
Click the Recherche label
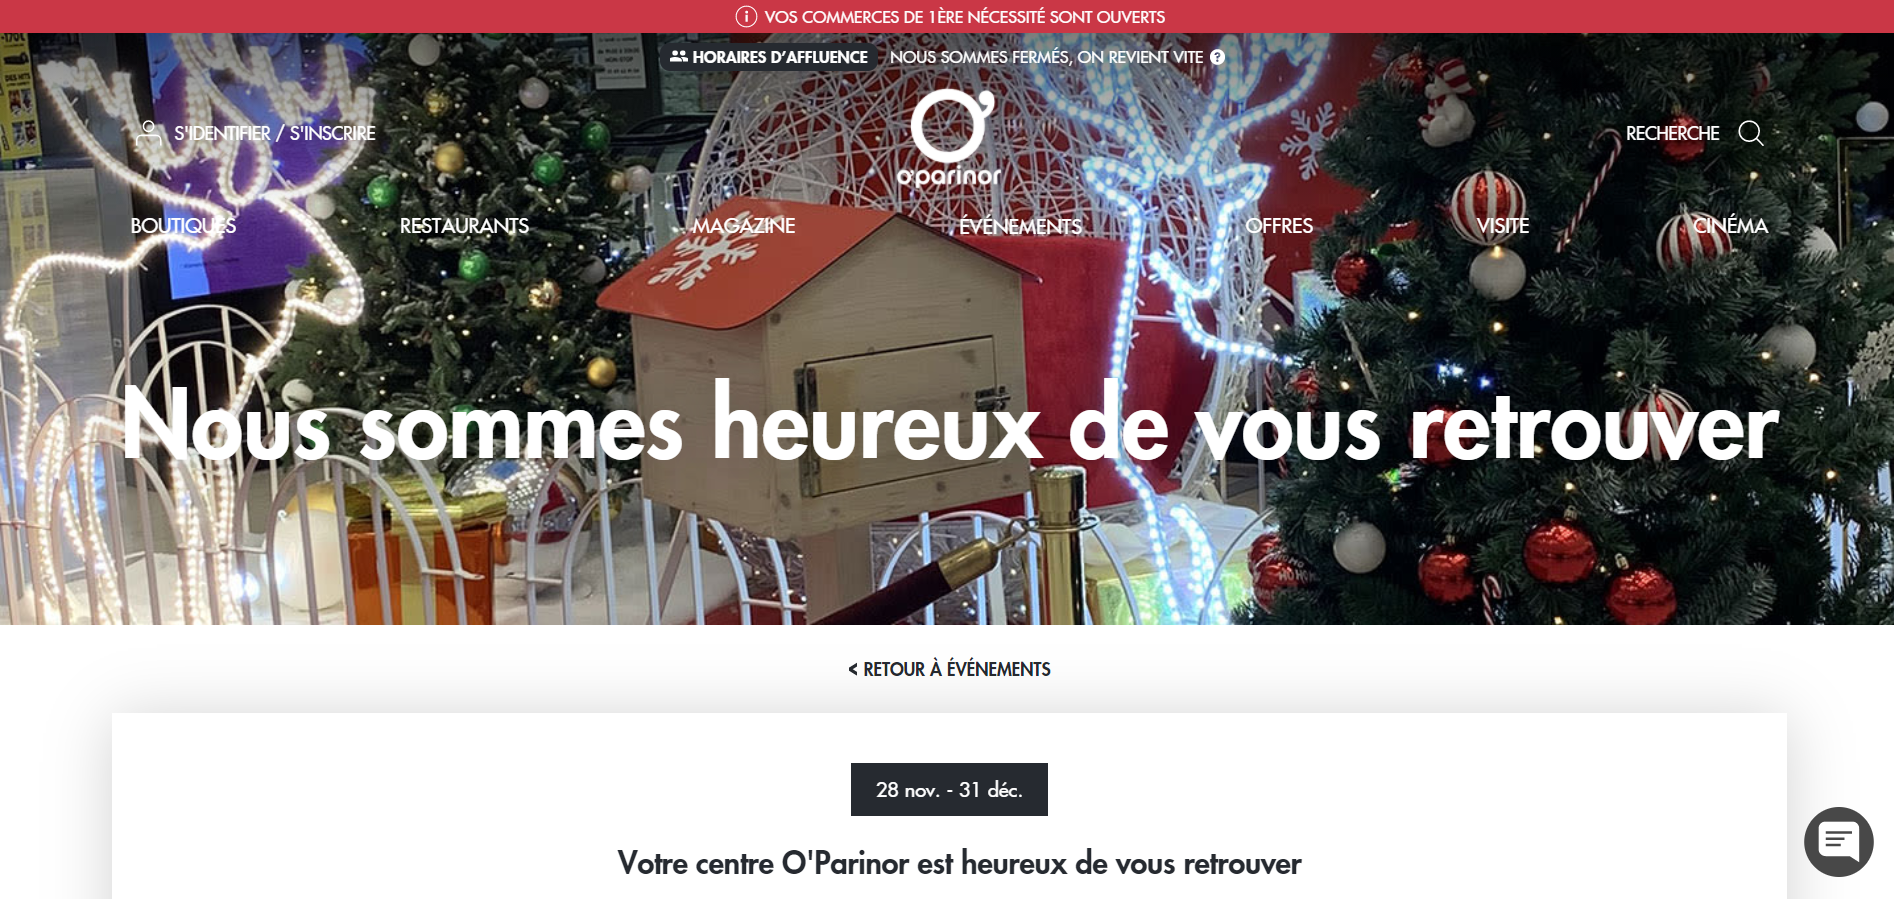pos(1672,133)
